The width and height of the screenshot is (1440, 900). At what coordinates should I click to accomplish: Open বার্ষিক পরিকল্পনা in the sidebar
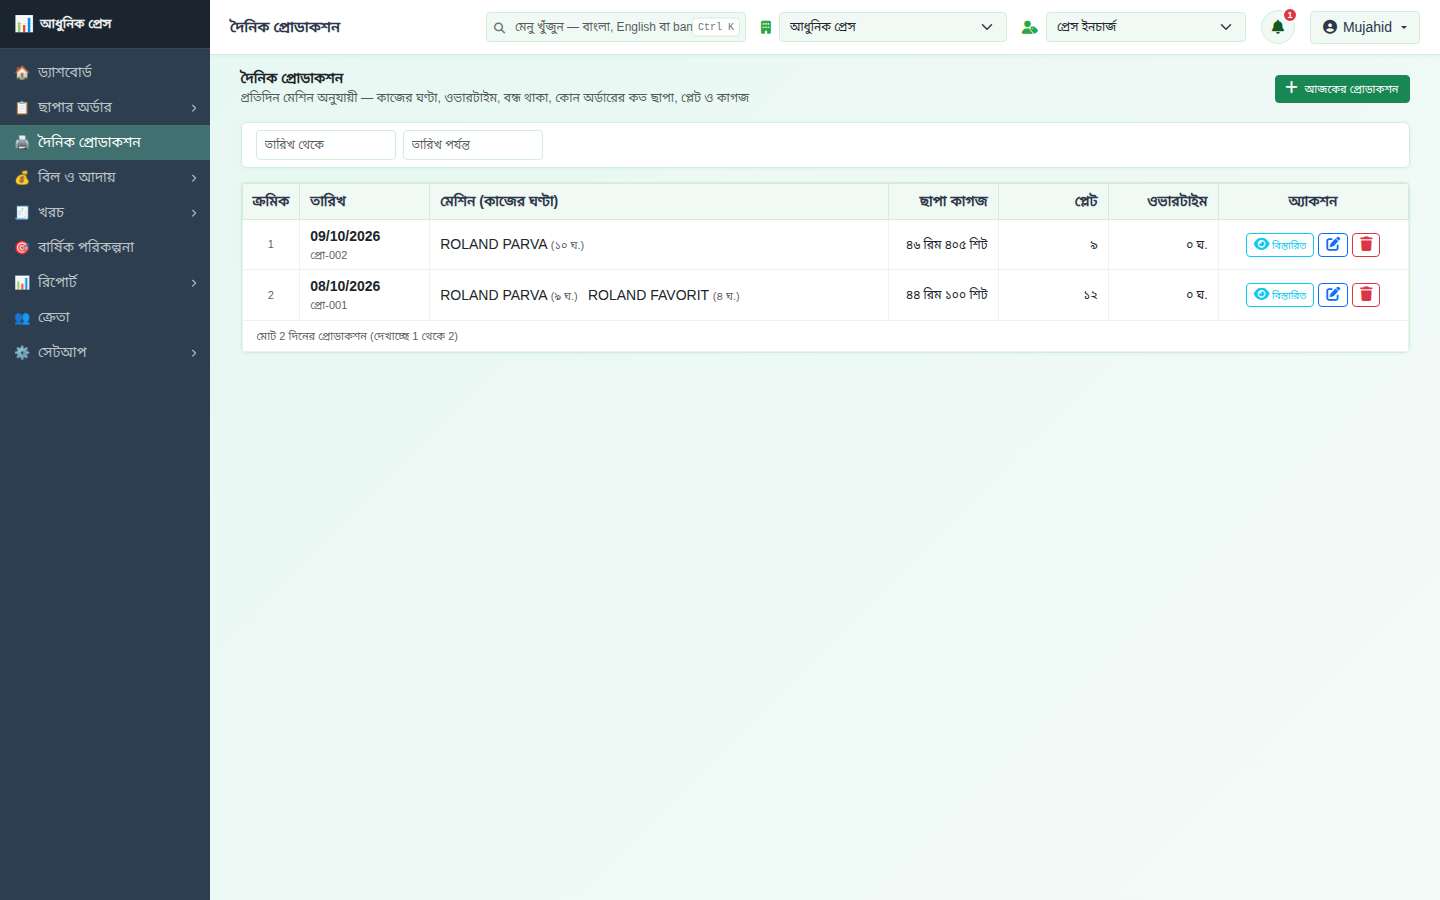tap(105, 247)
